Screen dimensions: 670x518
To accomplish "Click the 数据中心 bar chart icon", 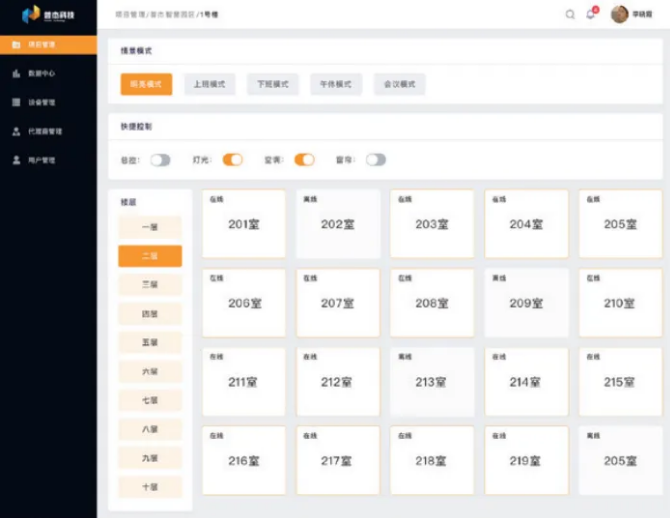I will [x=16, y=74].
